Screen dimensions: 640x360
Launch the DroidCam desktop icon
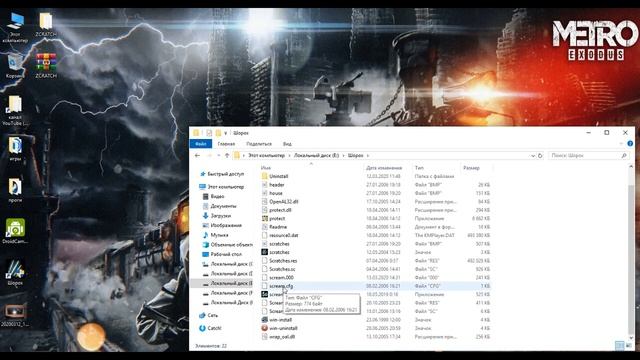(x=15, y=231)
